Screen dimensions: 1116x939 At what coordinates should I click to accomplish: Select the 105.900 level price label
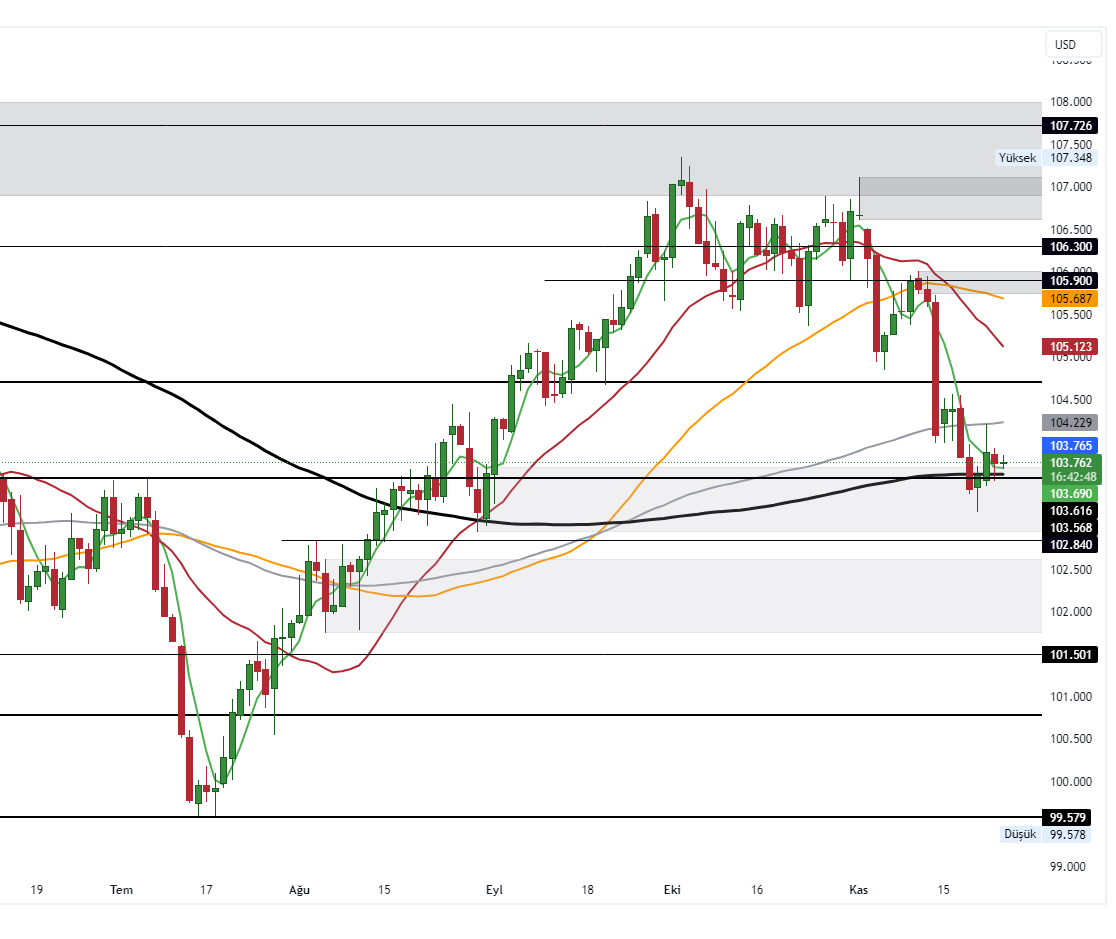click(x=1069, y=280)
